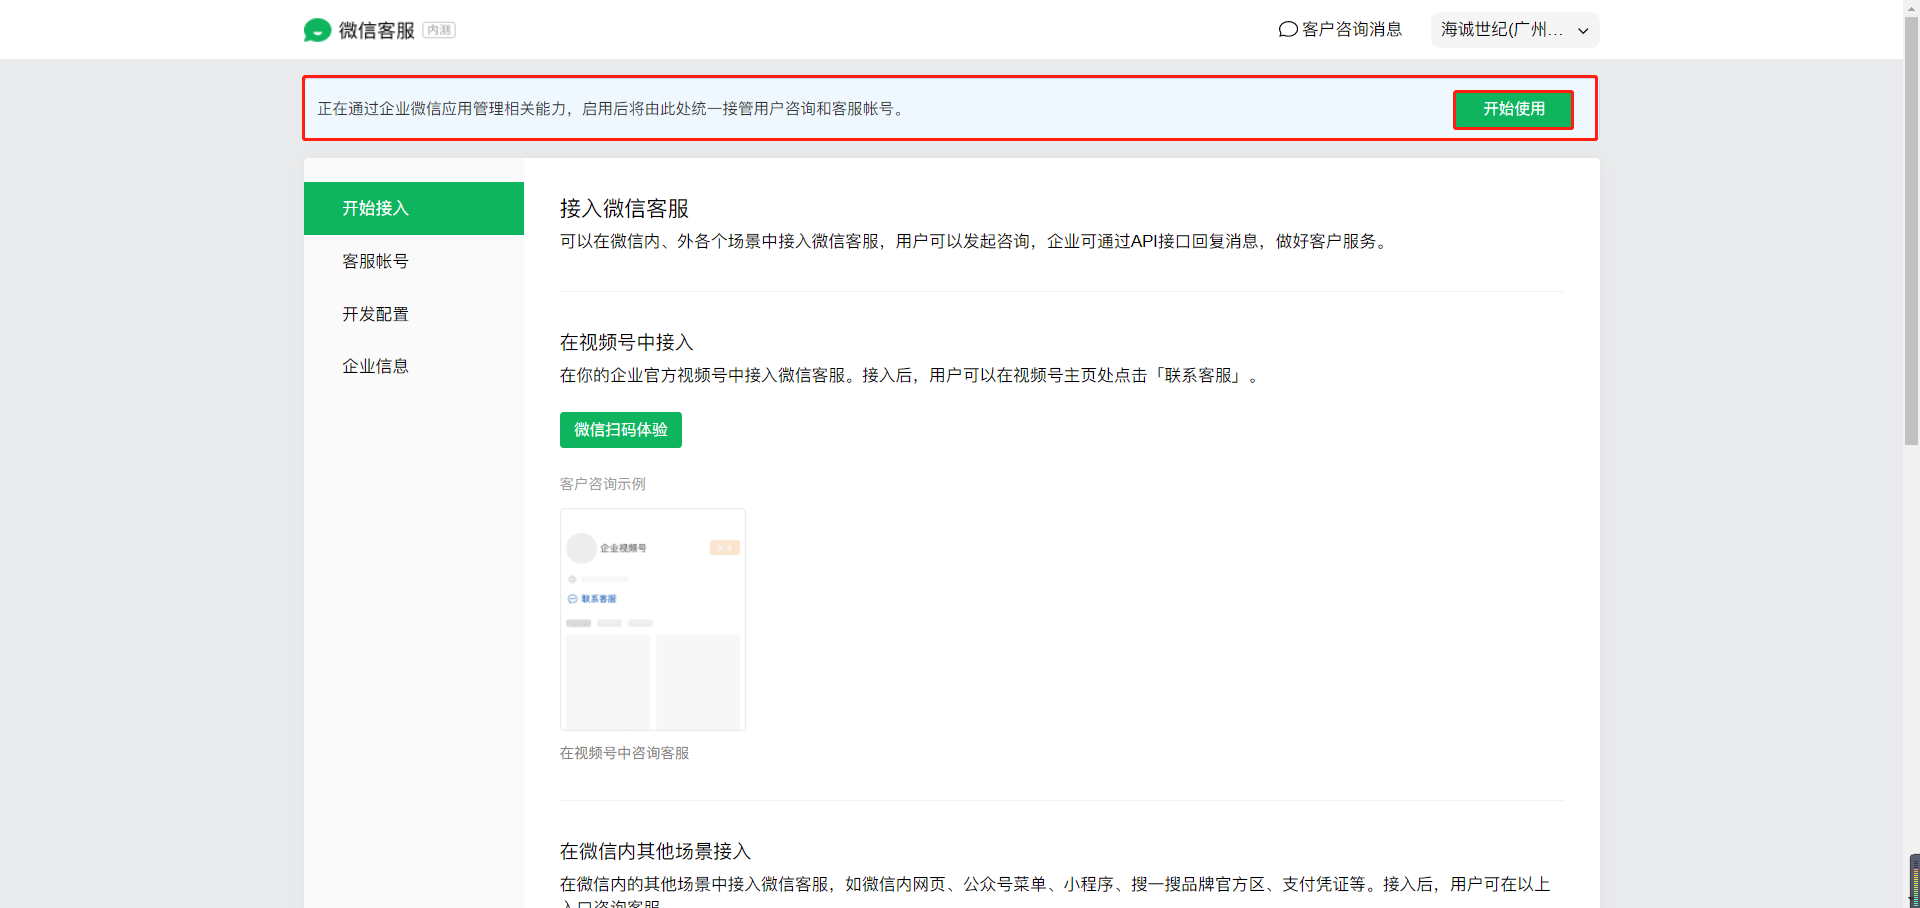Click the vertical page scrollbar thumb
The width and height of the screenshot is (1920, 908).
(1911, 230)
